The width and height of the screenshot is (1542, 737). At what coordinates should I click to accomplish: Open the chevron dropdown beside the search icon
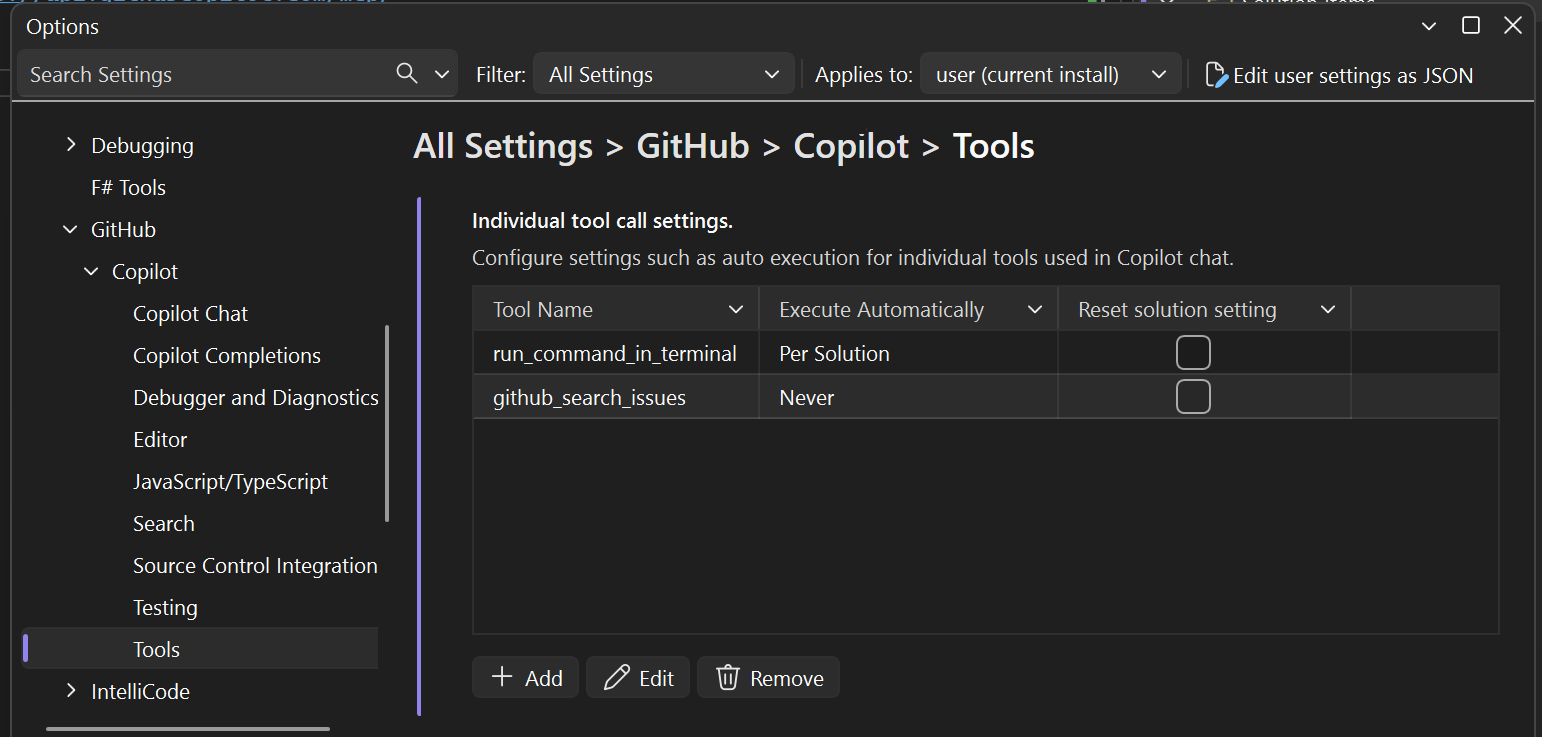click(x=441, y=73)
